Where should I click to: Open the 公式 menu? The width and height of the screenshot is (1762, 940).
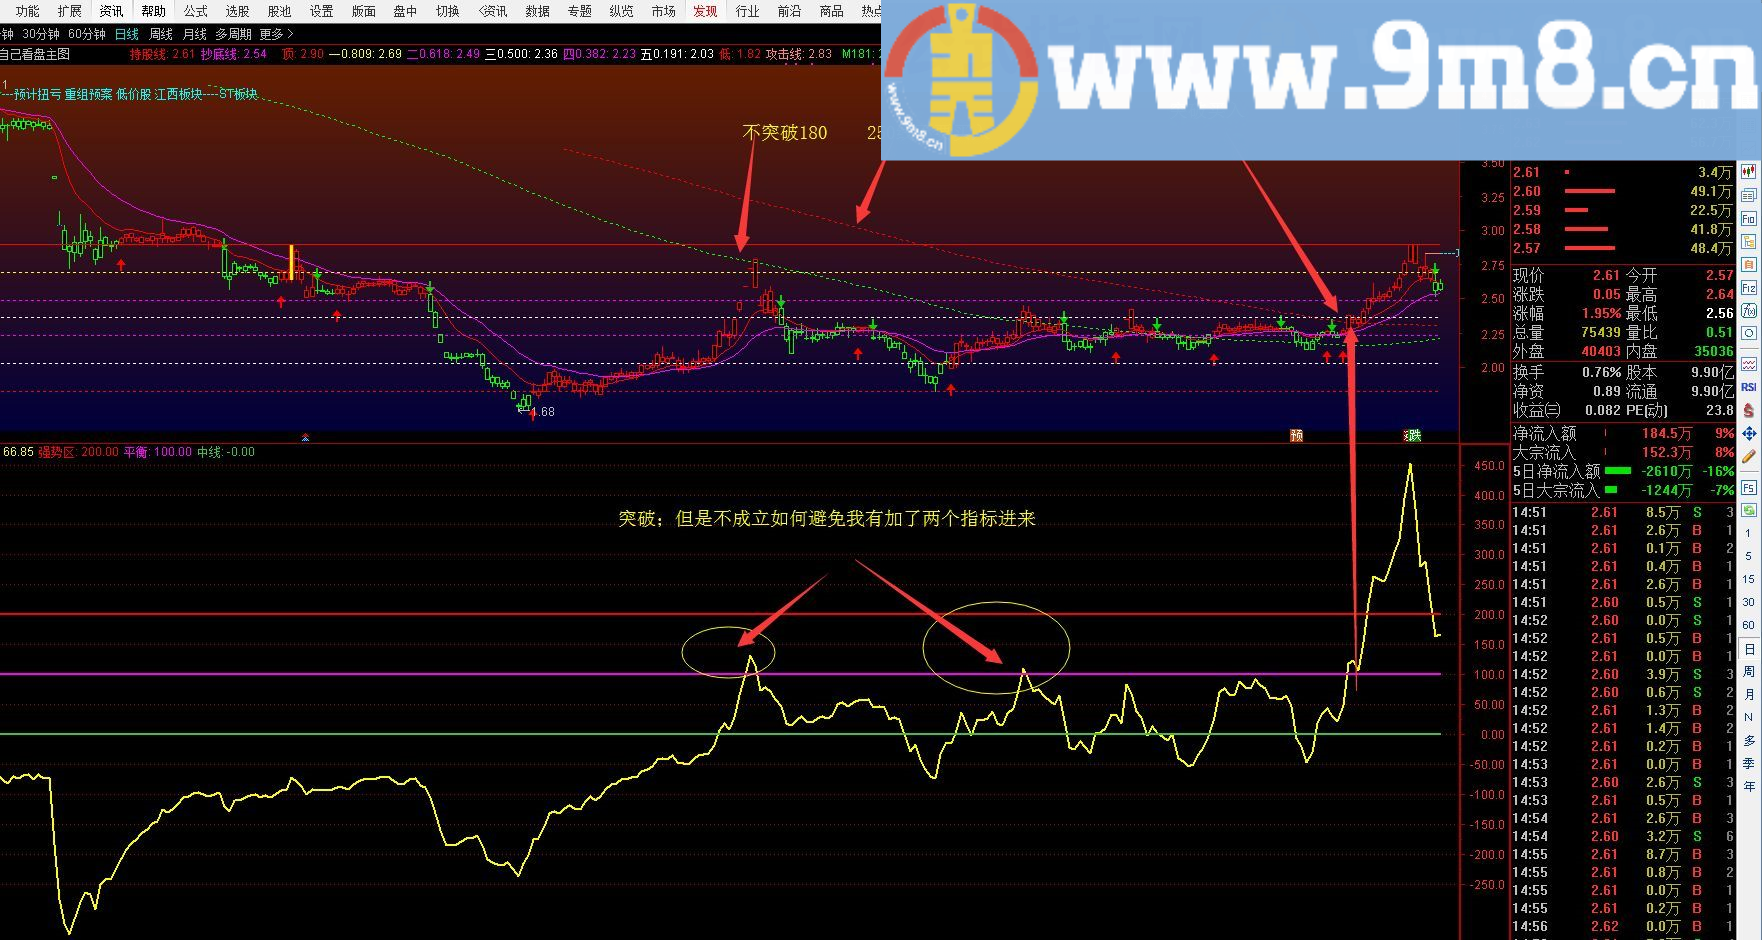[x=196, y=11]
